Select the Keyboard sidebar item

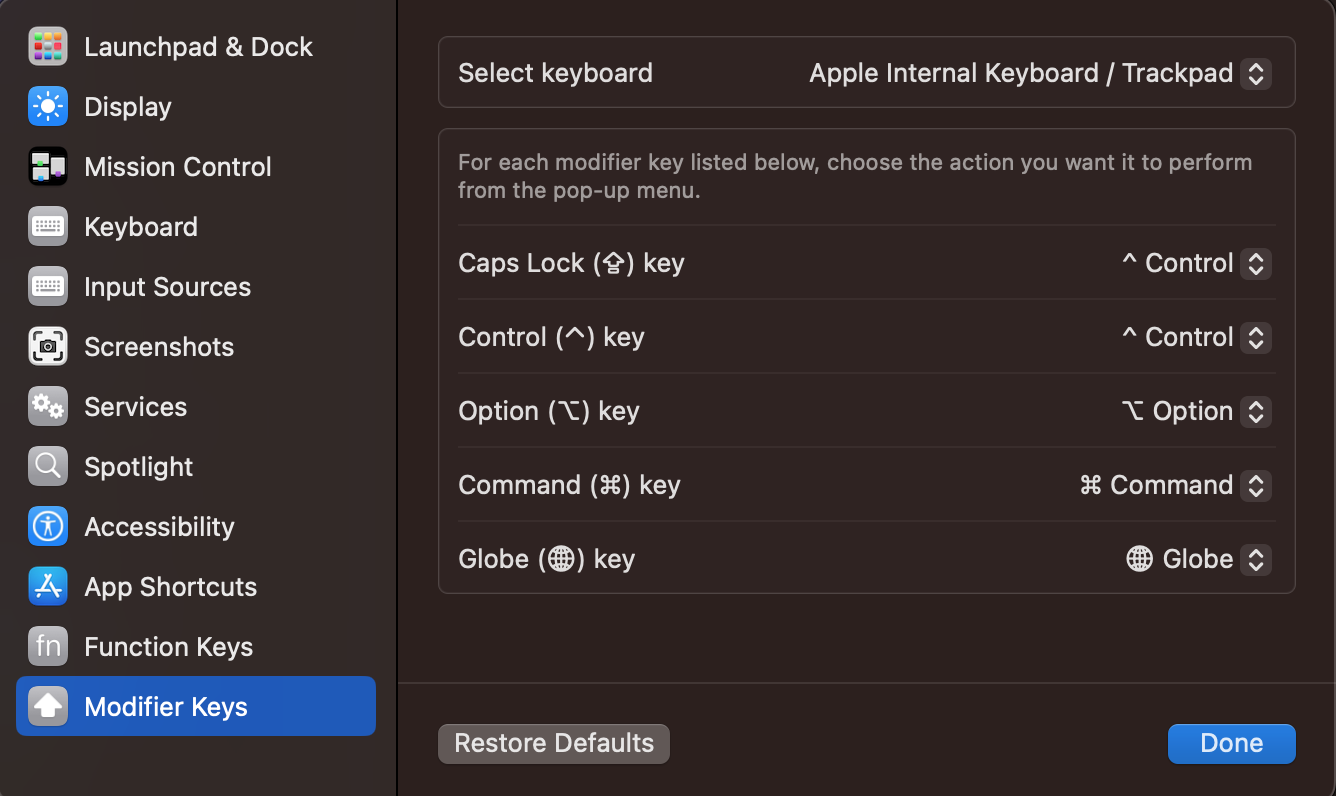pos(141,227)
